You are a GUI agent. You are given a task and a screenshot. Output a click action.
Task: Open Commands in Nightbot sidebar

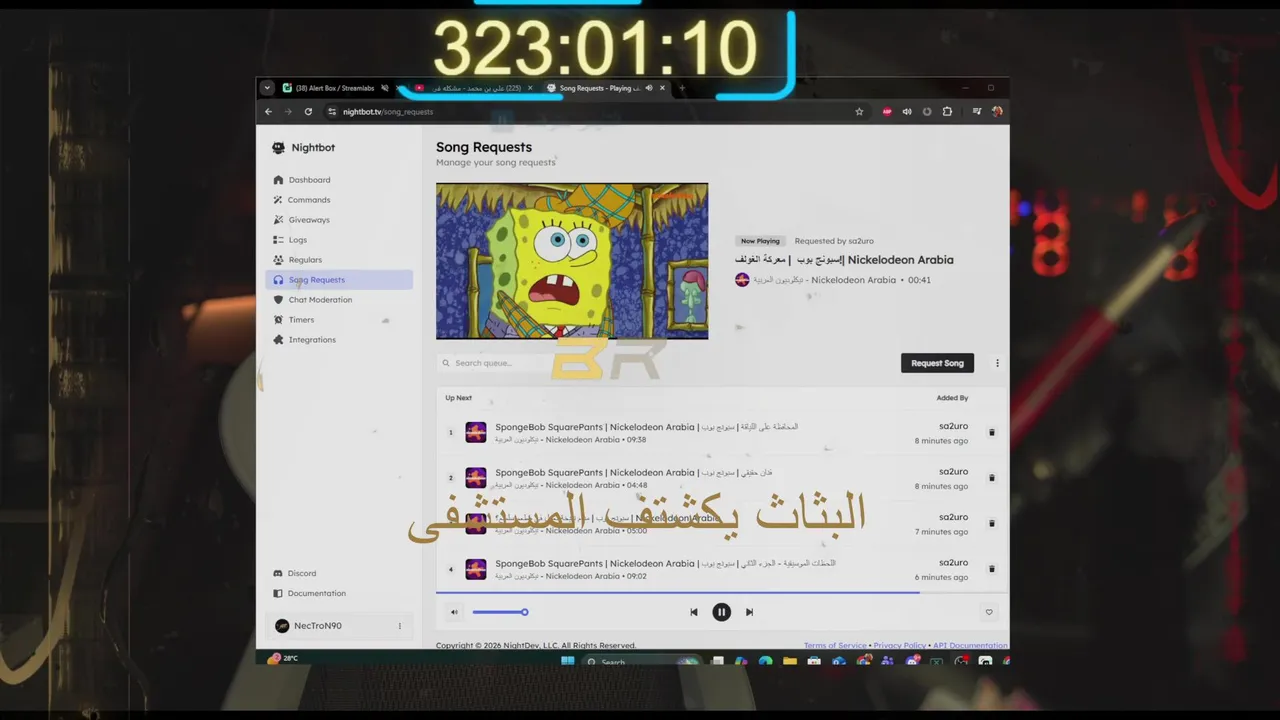pos(339,200)
